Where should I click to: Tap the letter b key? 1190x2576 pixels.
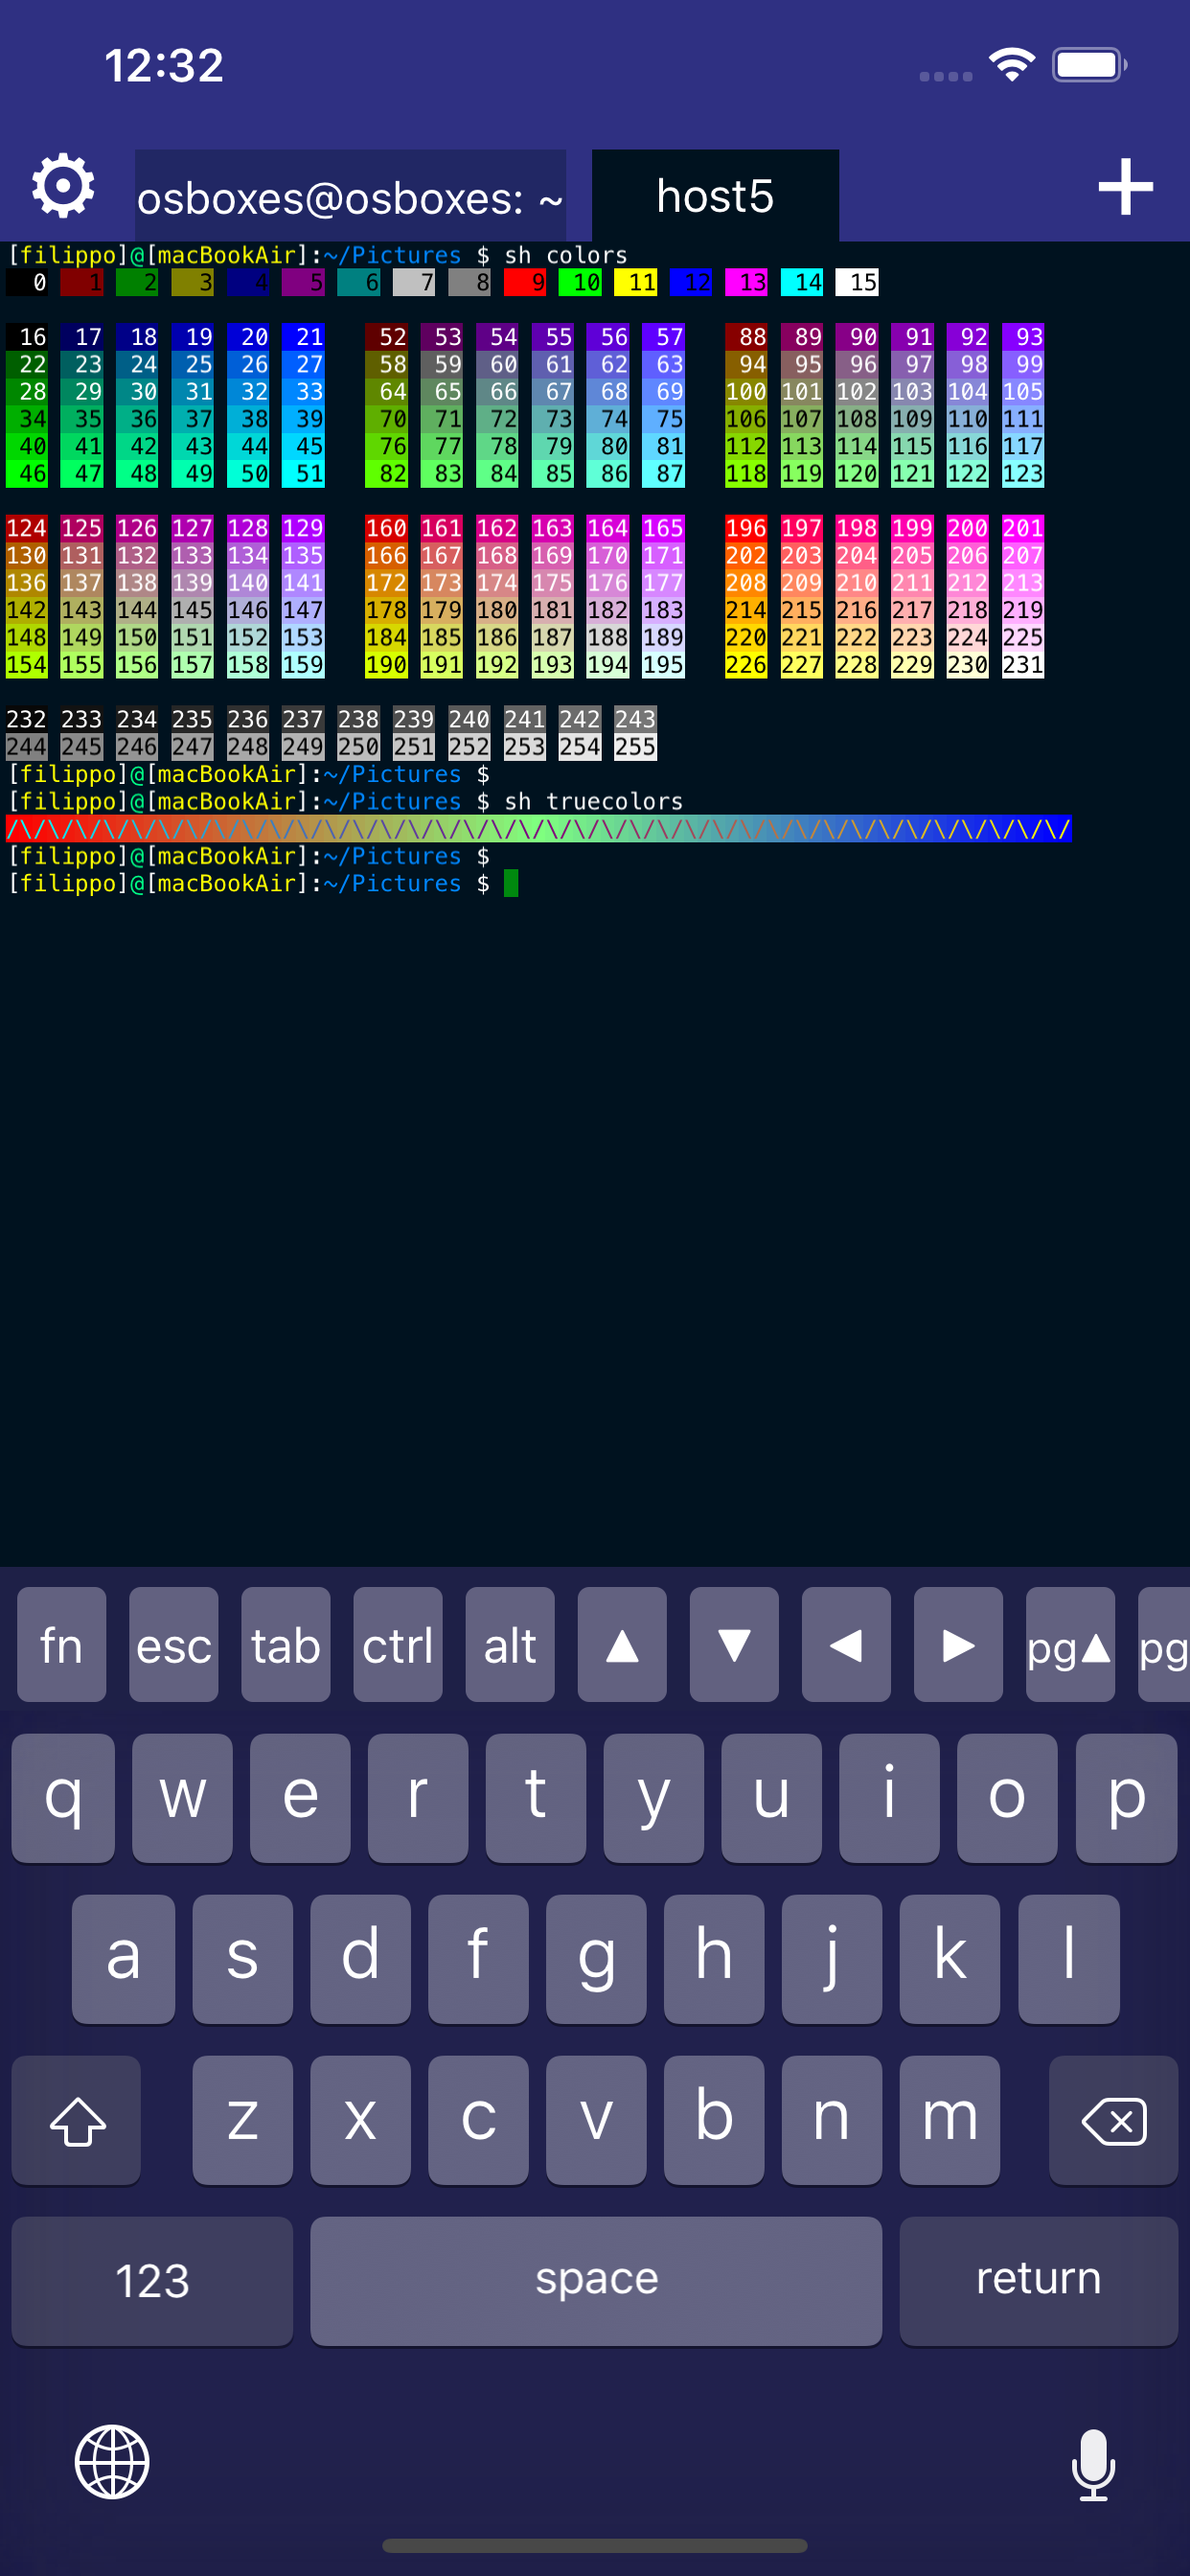tap(714, 2120)
